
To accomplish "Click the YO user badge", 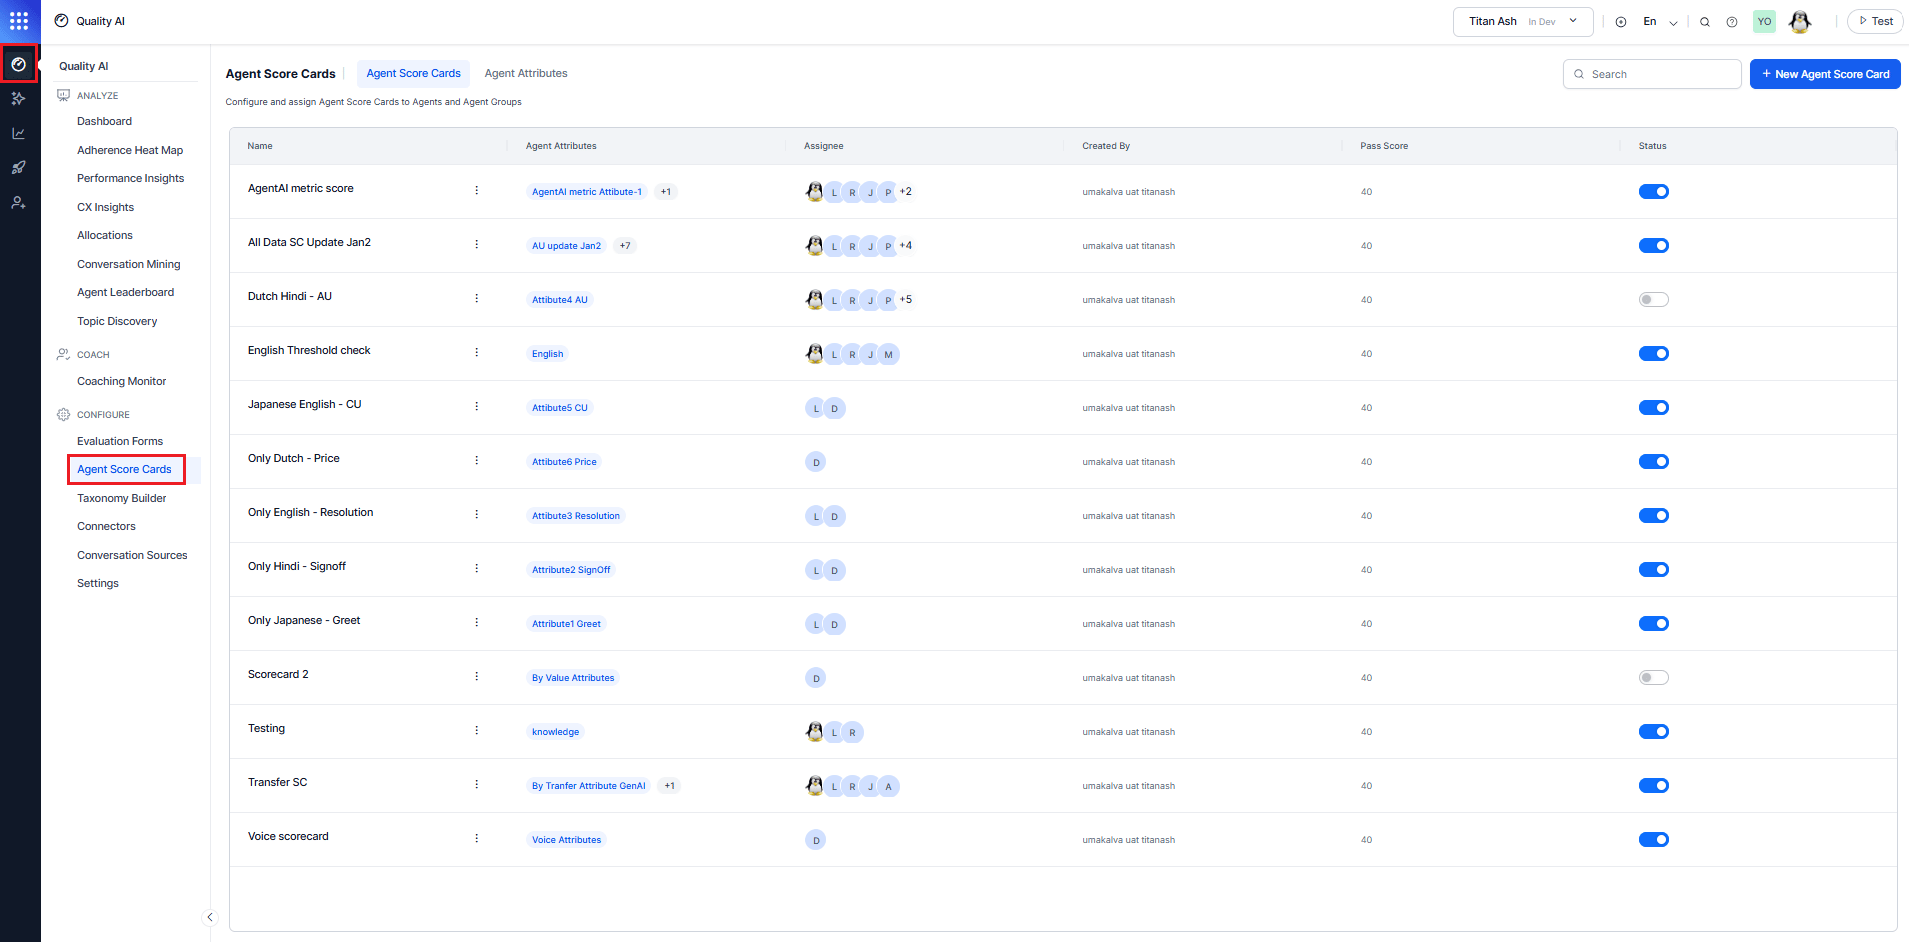I will pos(1764,21).
